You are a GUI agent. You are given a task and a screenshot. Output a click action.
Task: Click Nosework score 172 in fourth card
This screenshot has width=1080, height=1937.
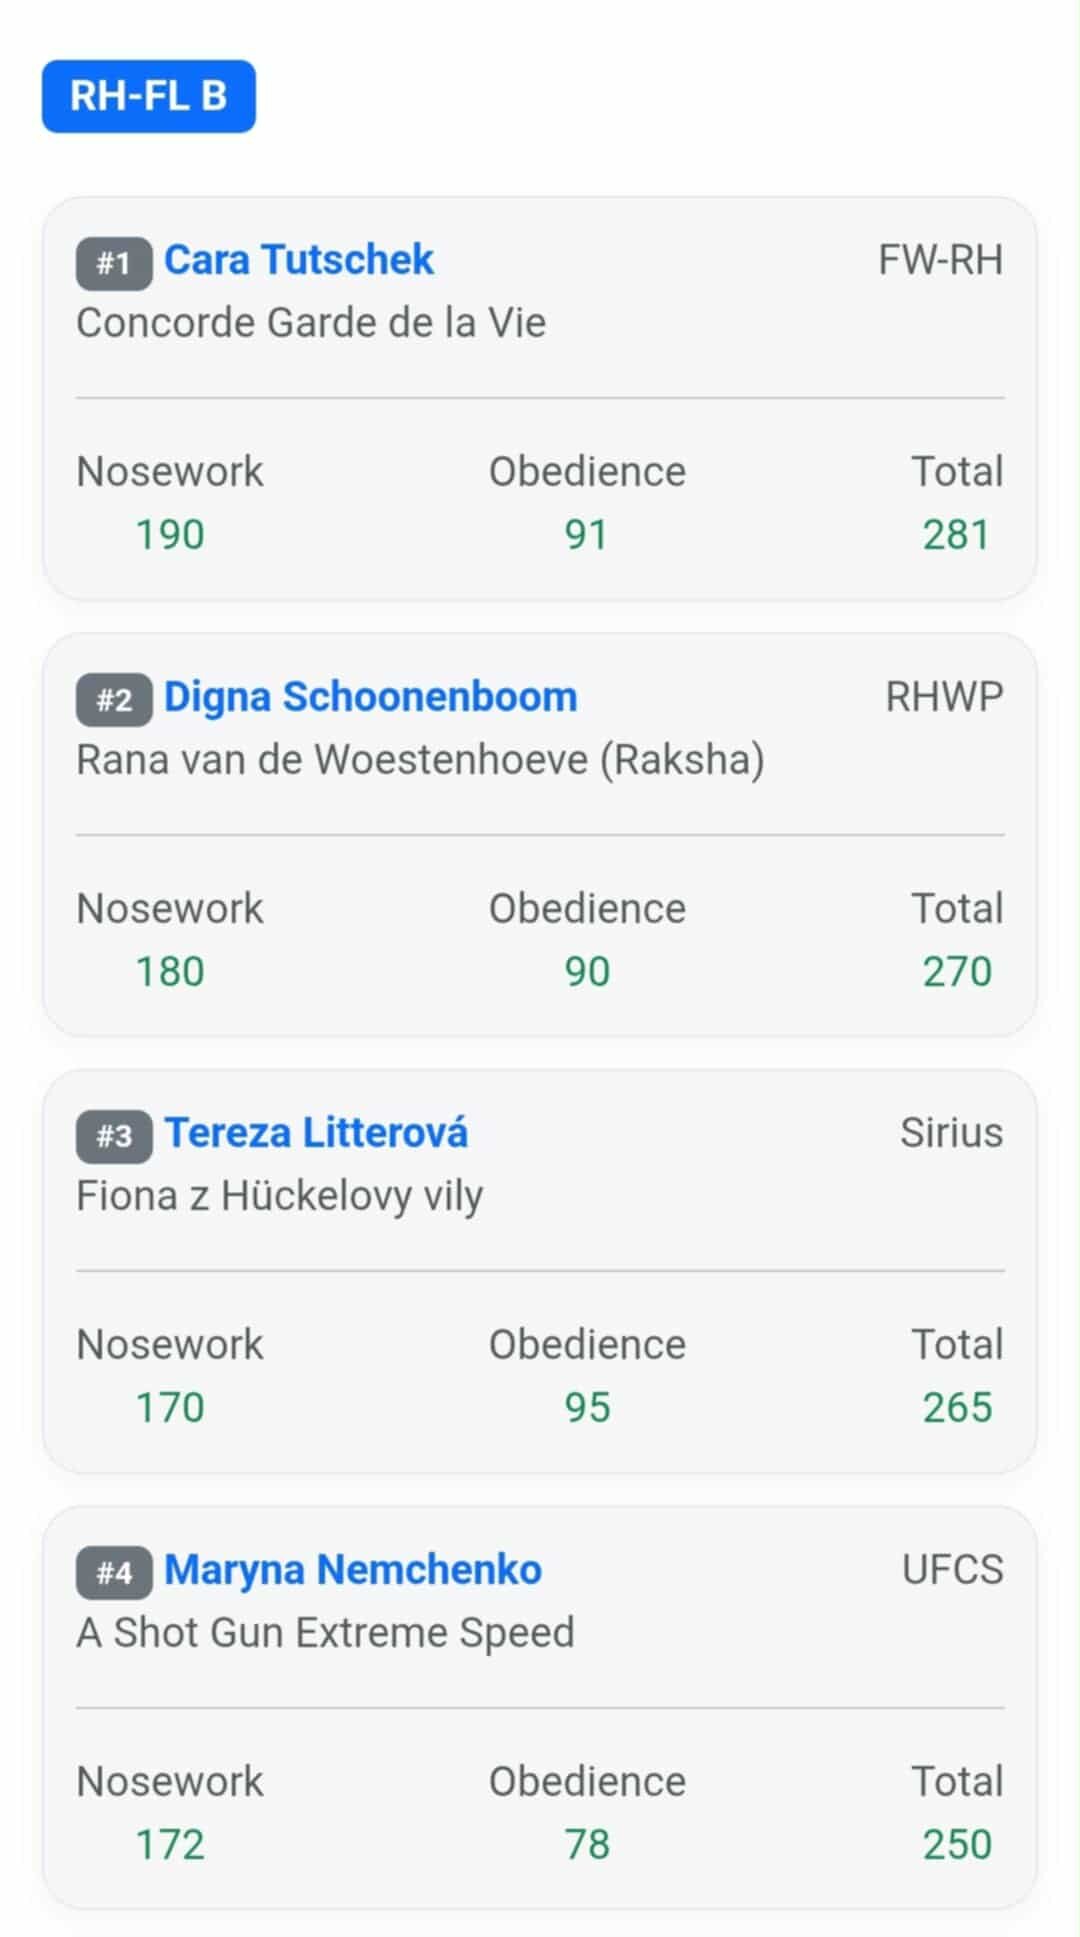tap(170, 1845)
